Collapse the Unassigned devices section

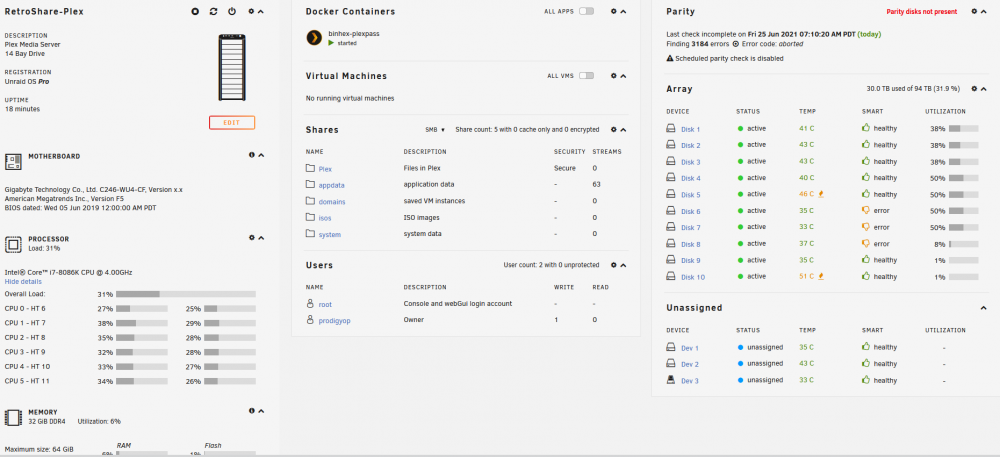pos(983,308)
